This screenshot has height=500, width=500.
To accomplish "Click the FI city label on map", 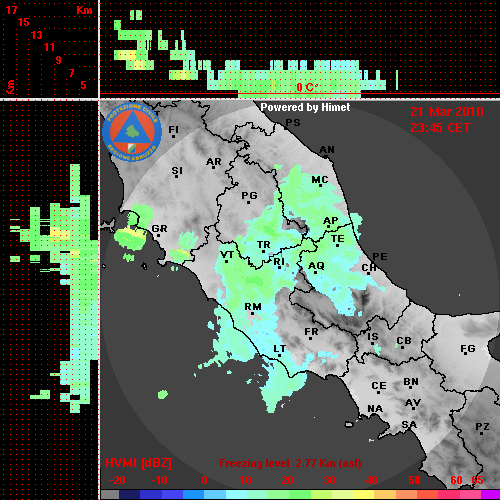I will (173, 130).
